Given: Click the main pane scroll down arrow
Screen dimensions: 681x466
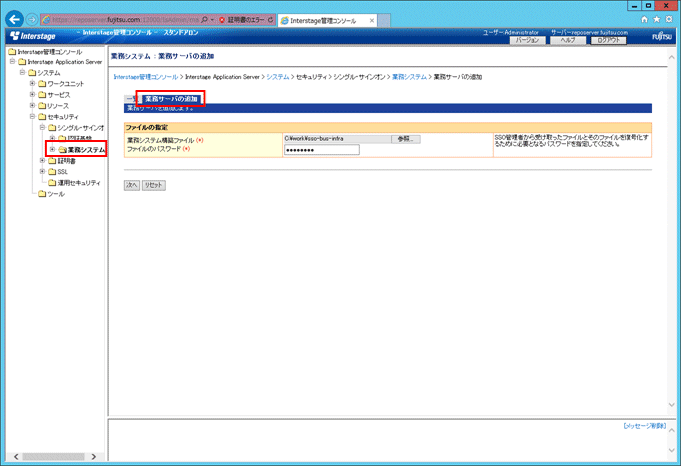Looking at the screenshot, I should (x=671, y=405).
